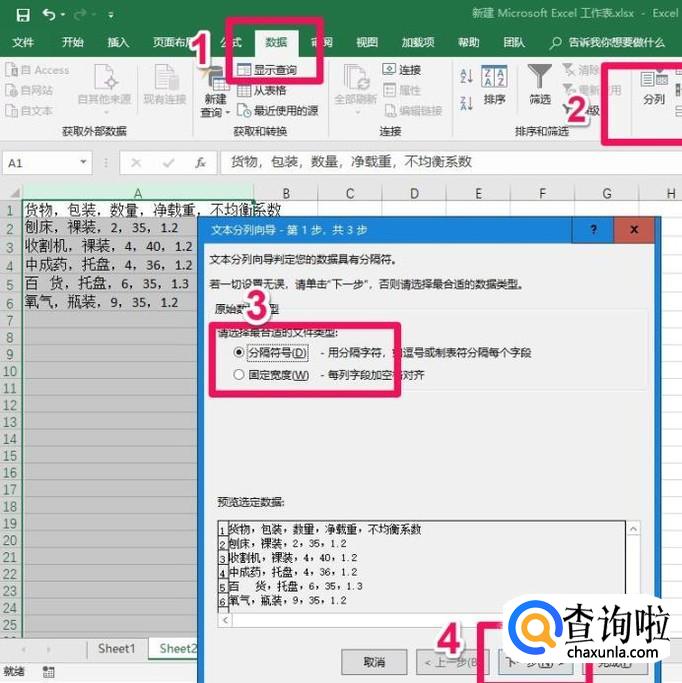682x683 pixels.
Task: Select the 数据 ribbon tab
Action: (x=276, y=42)
